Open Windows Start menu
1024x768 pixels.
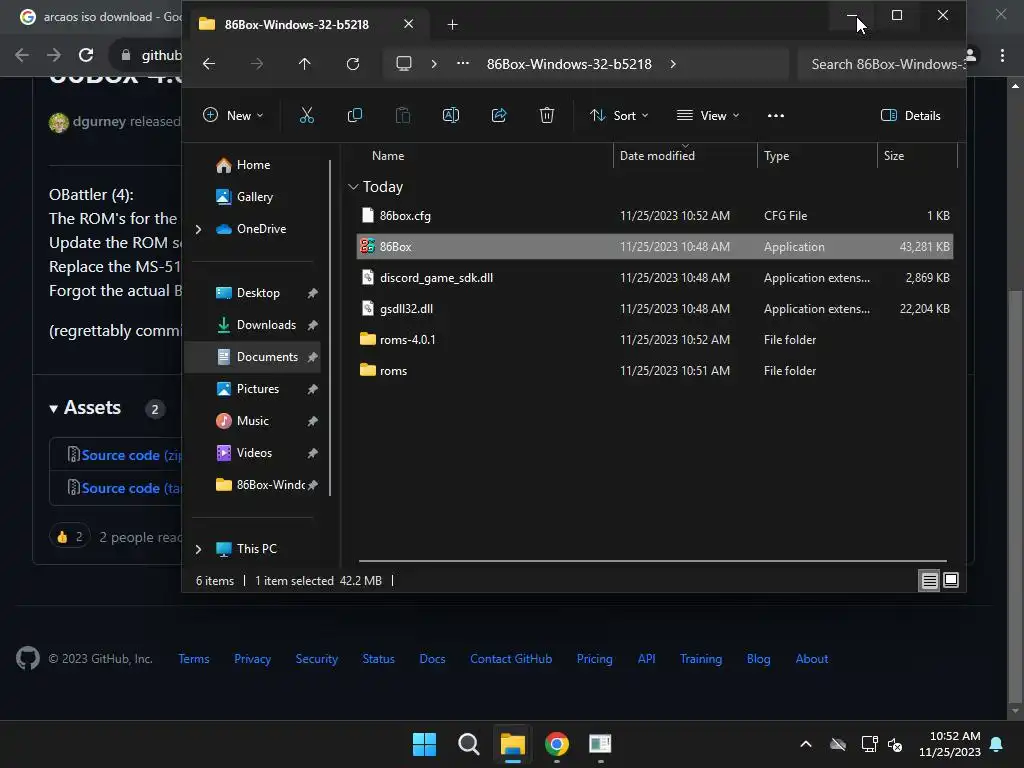click(424, 744)
